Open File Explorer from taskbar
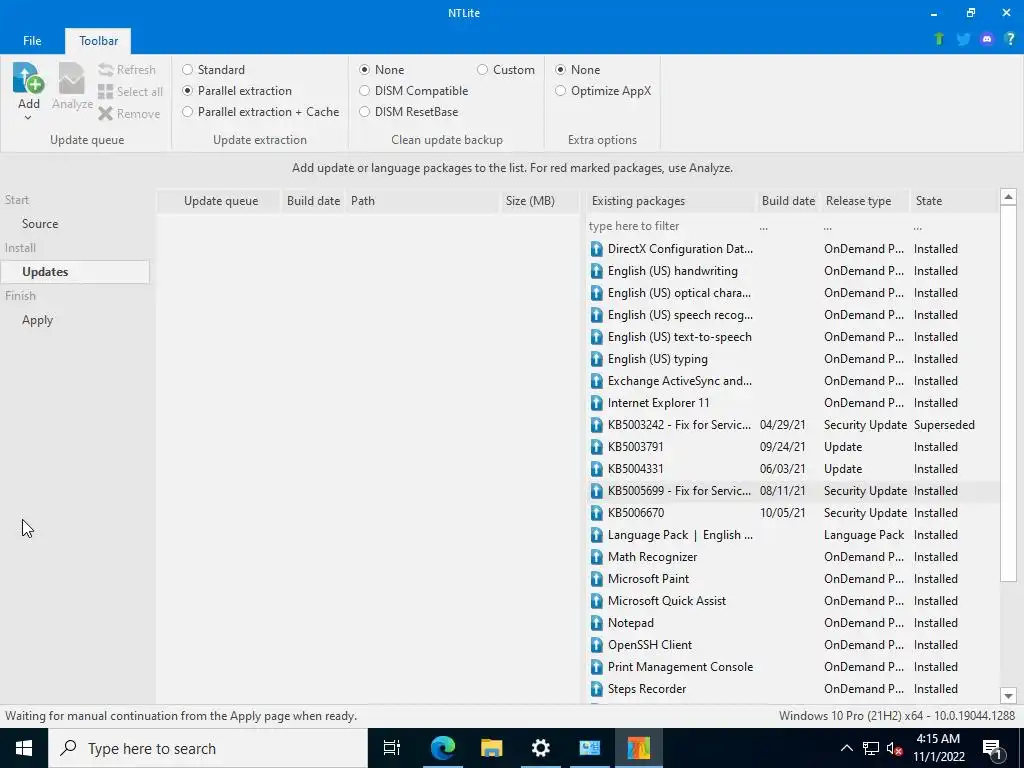Image resolution: width=1024 pixels, height=768 pixels. 491,748
